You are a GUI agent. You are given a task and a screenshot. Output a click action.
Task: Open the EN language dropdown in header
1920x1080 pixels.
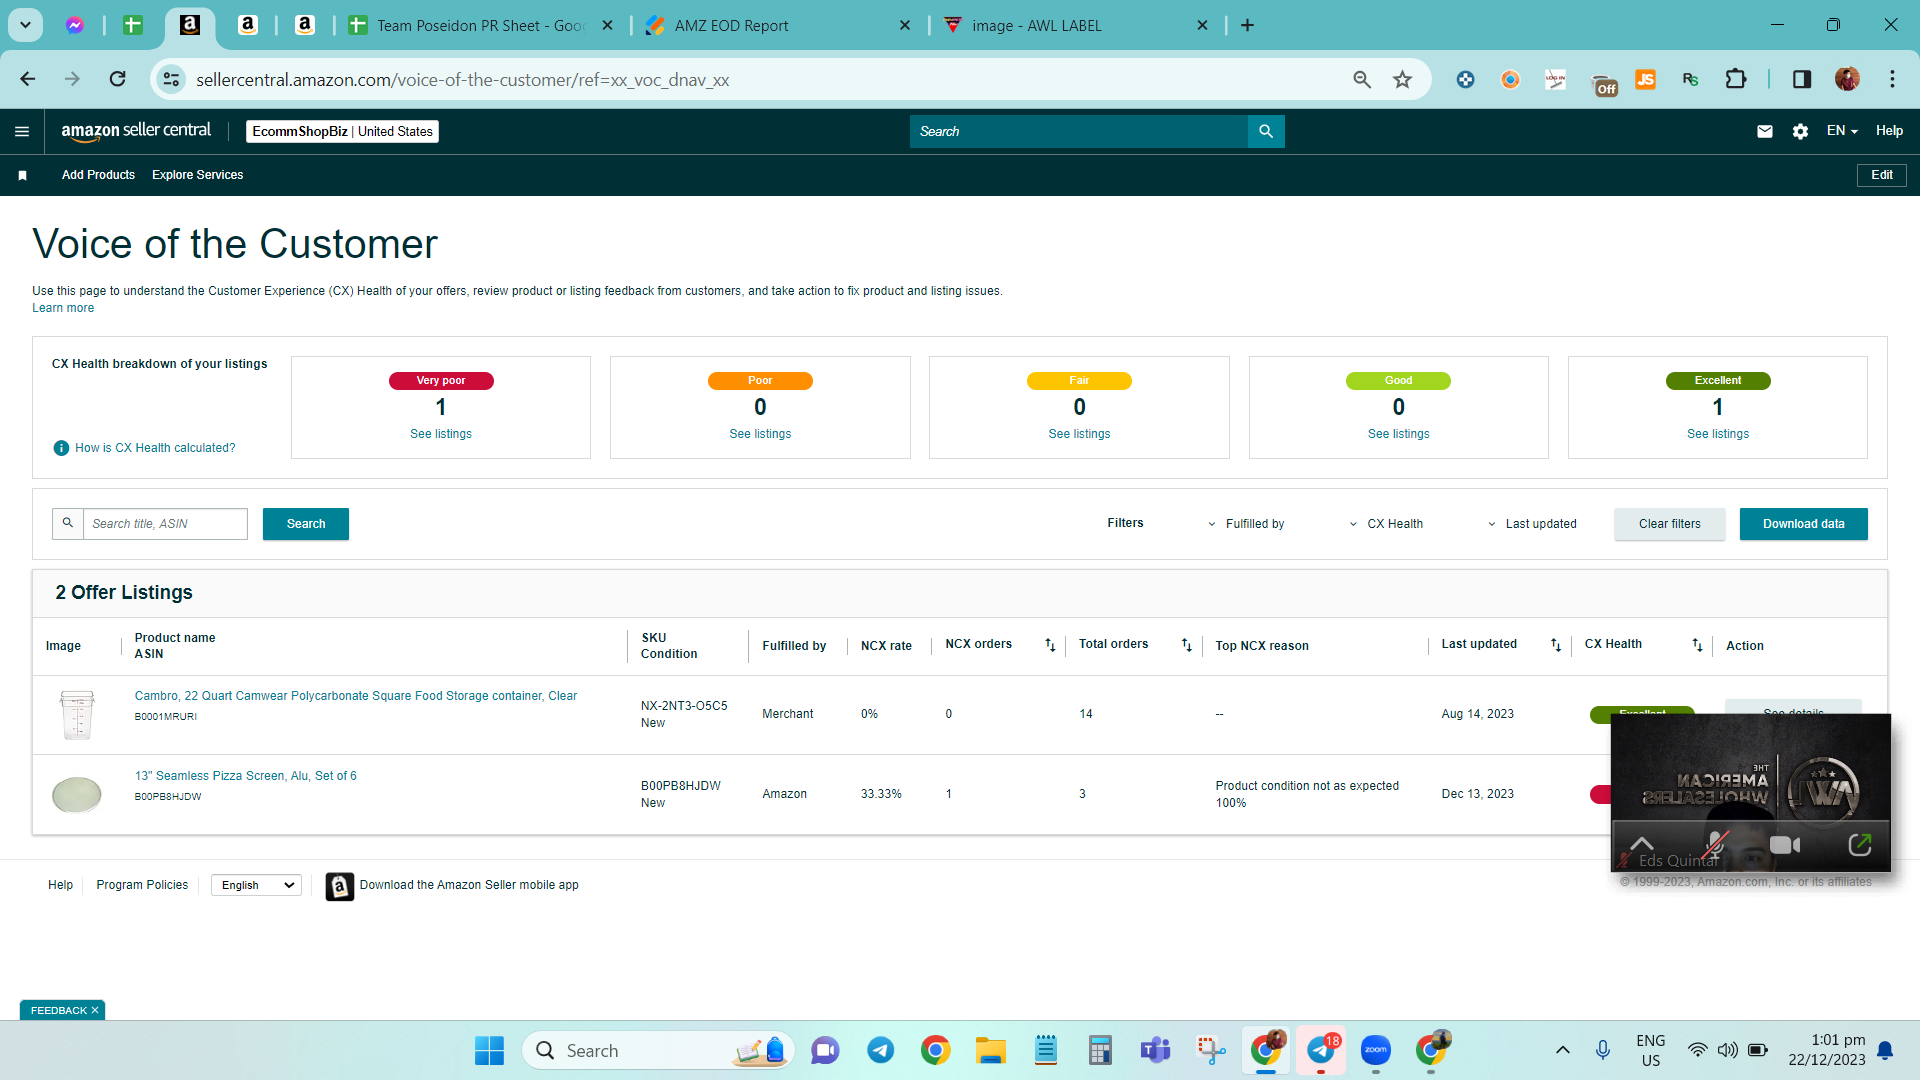tap(1842, 131)
